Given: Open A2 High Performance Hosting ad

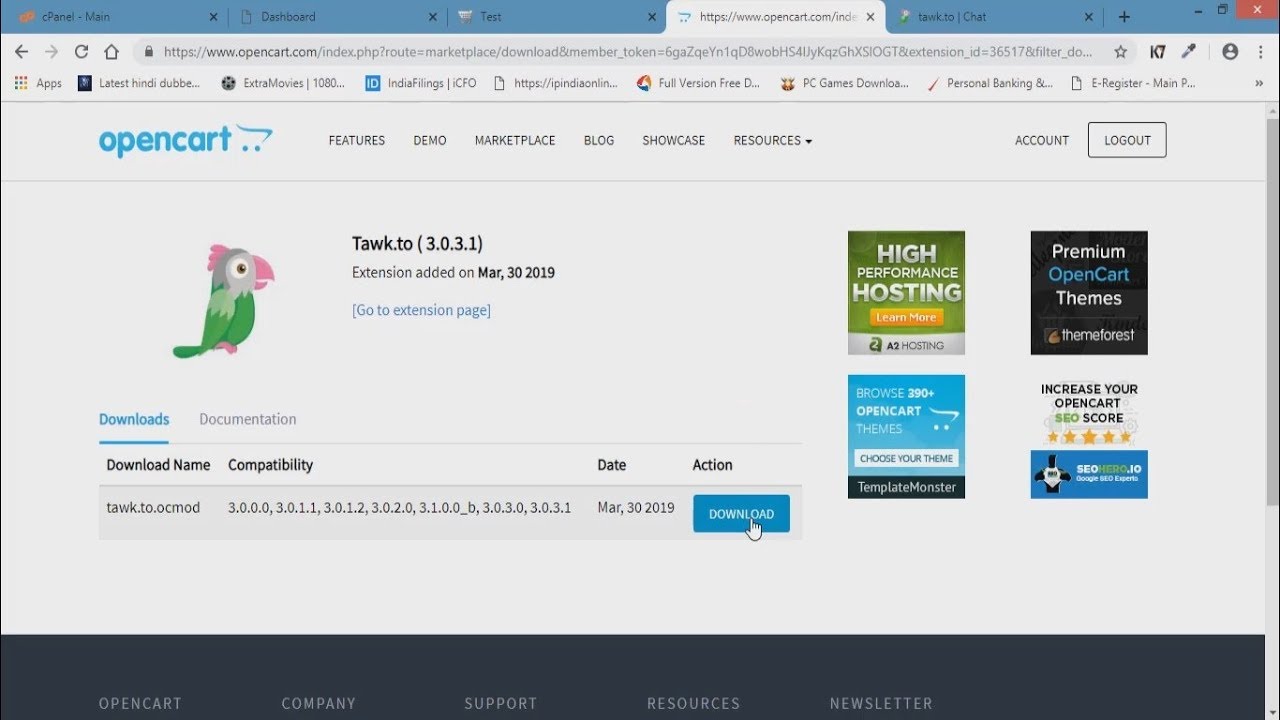Looking at the screenshot, I should coord(906,293).
